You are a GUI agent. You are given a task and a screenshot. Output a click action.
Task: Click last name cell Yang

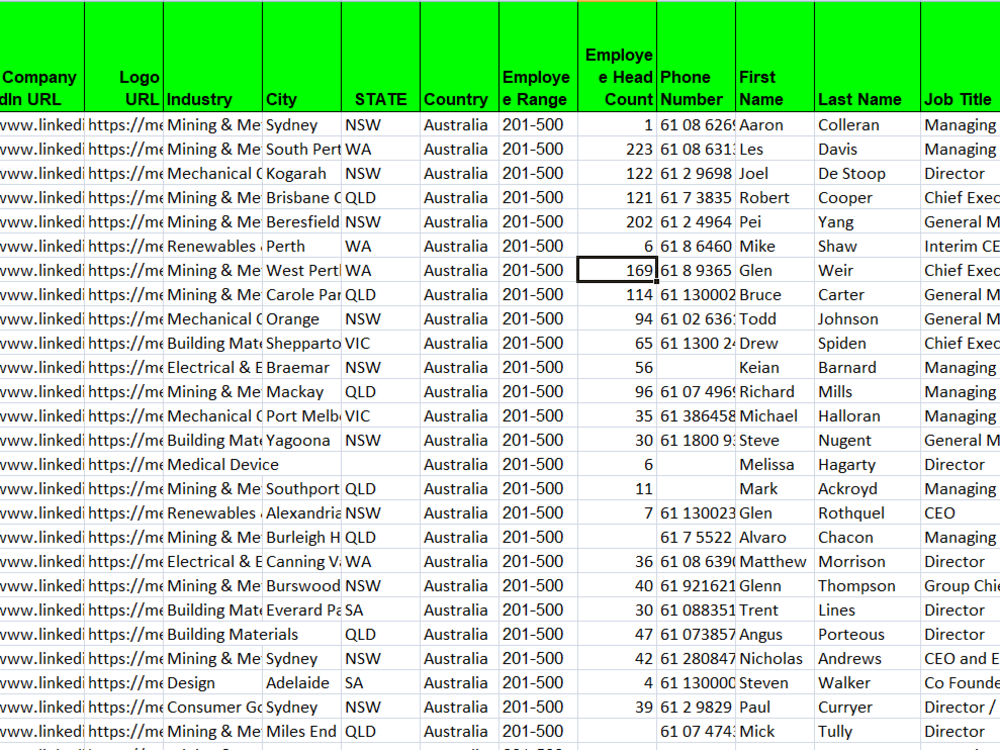tap(867, 222)
